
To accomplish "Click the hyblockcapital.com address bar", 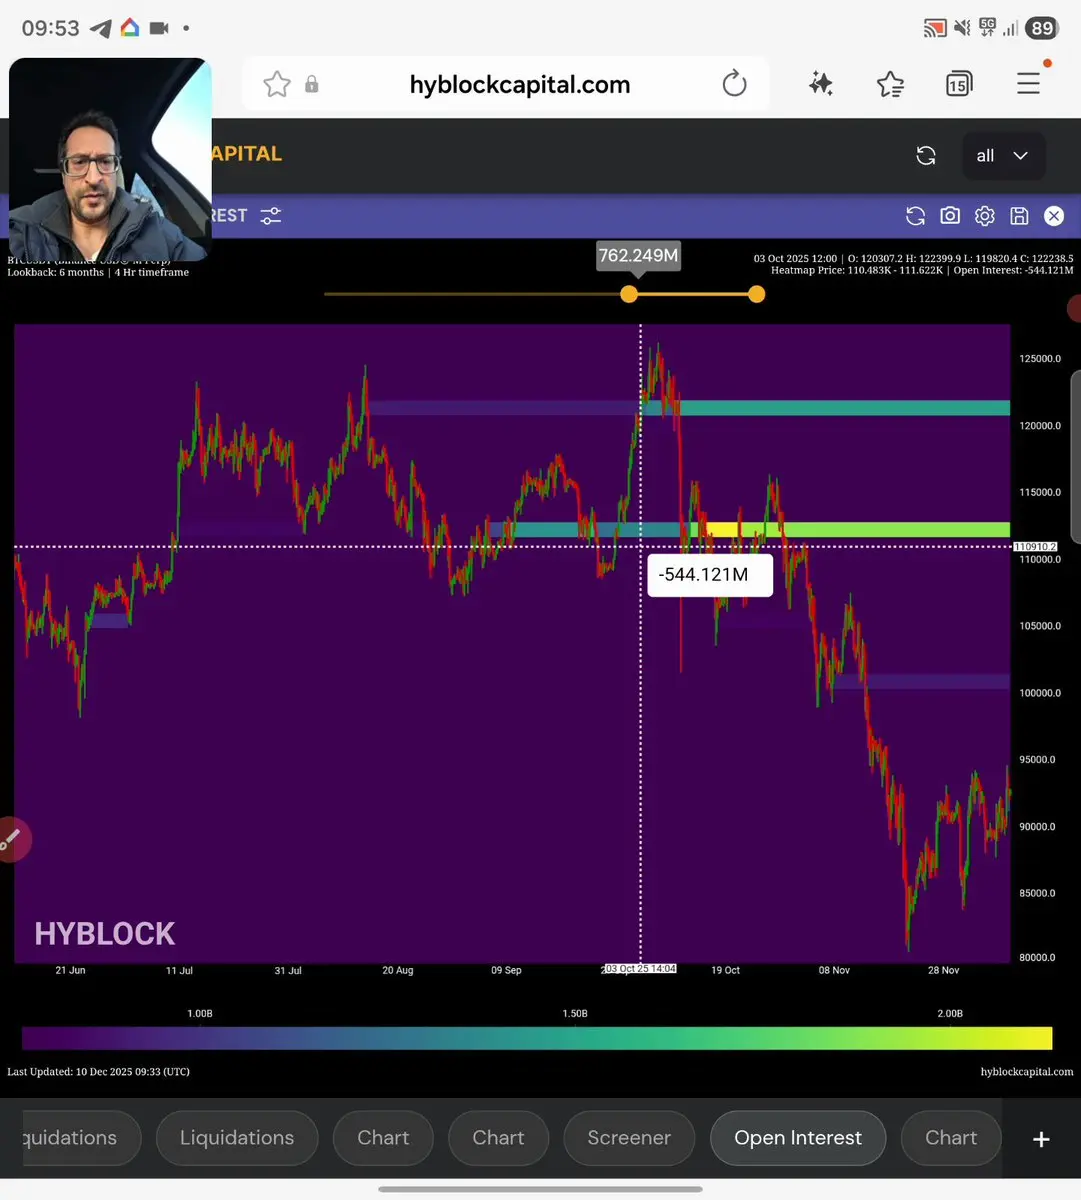I will coord(520,85).
